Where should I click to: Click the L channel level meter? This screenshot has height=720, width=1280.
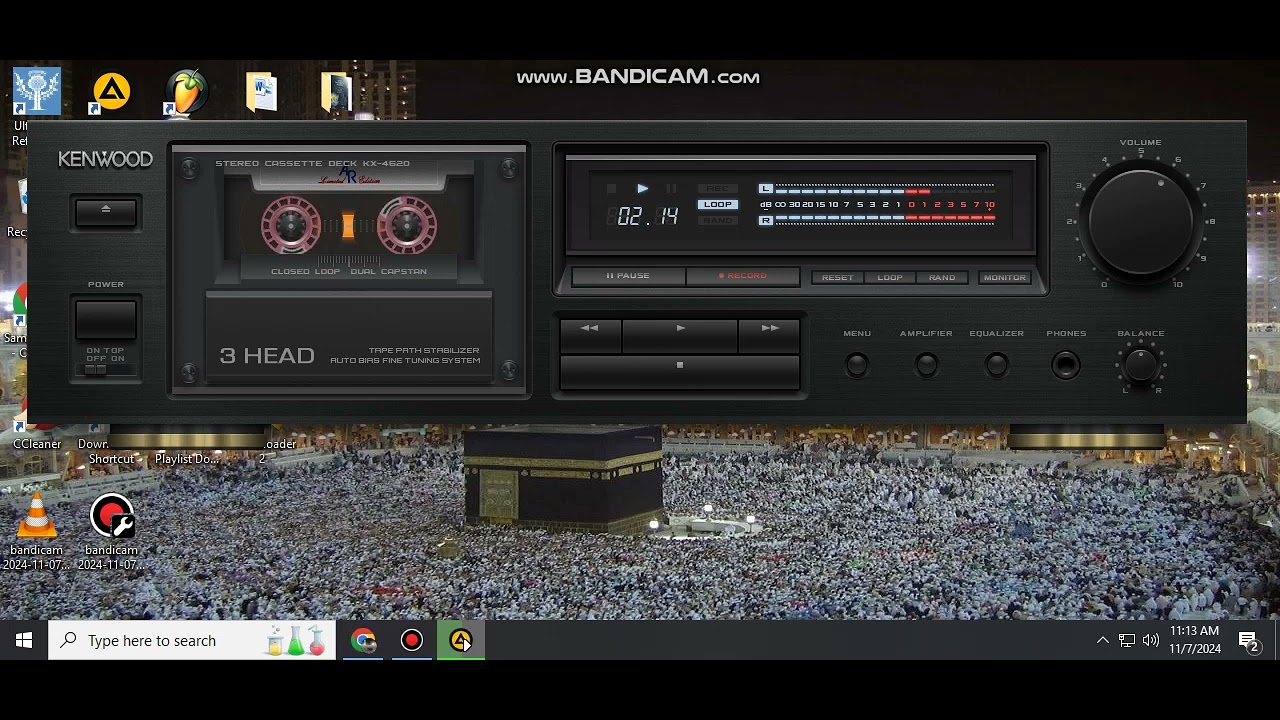tap(876, 189)
